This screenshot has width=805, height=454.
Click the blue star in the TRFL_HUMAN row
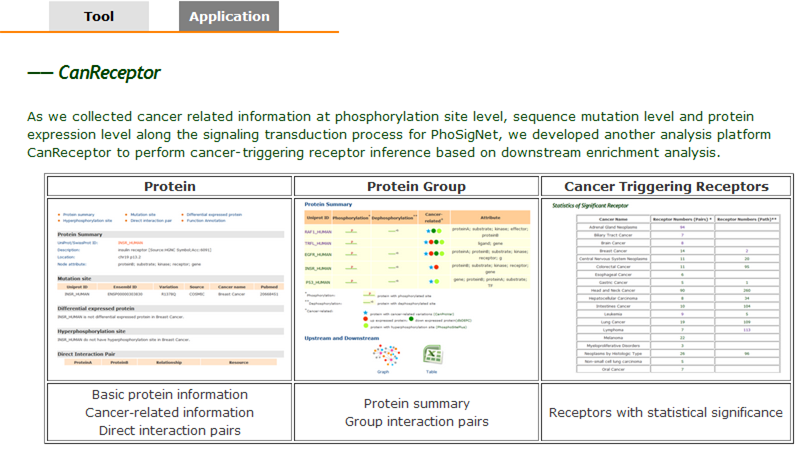point(426,242)
